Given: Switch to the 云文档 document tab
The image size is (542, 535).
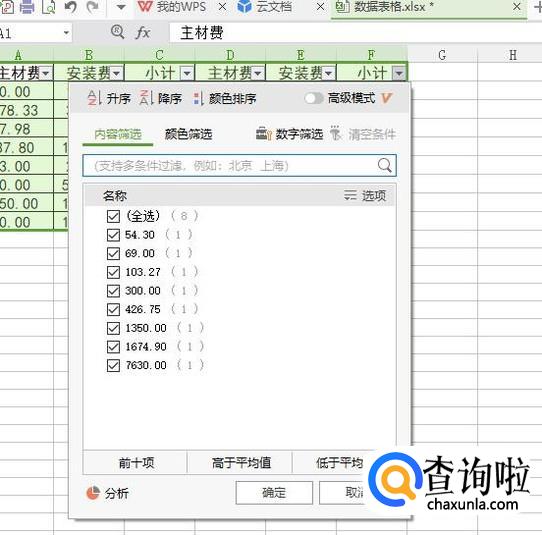Looking at the screenshot, I should [265, 7].
